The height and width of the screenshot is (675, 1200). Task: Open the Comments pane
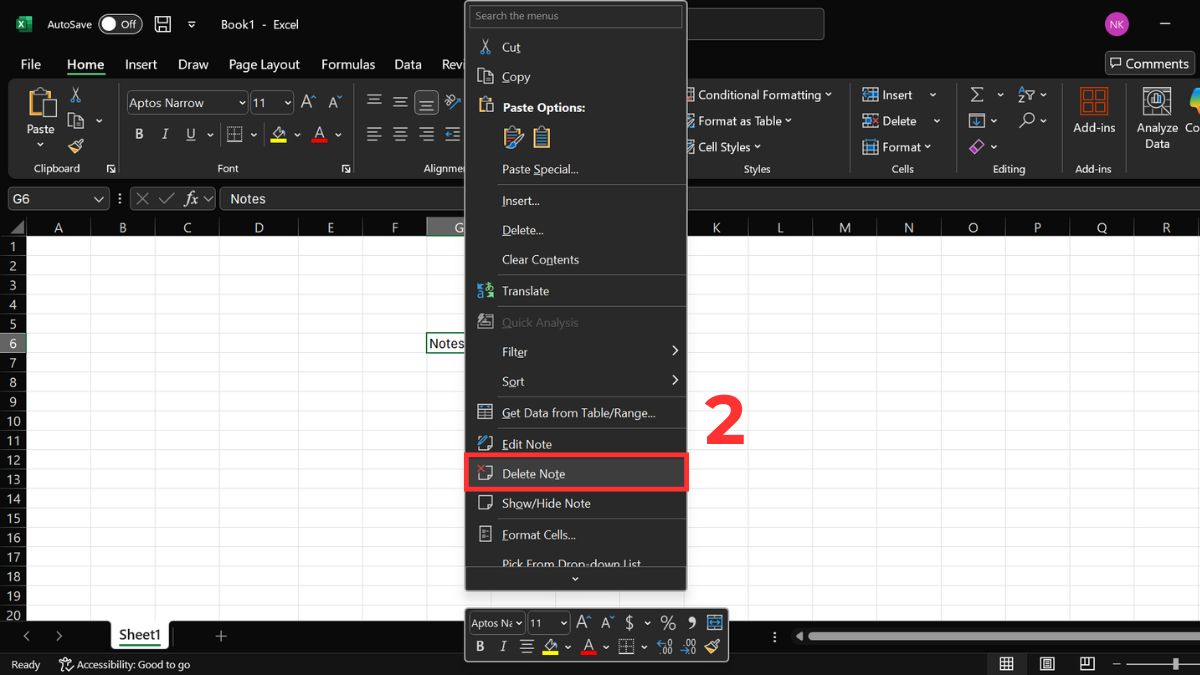coord(1148,63)
